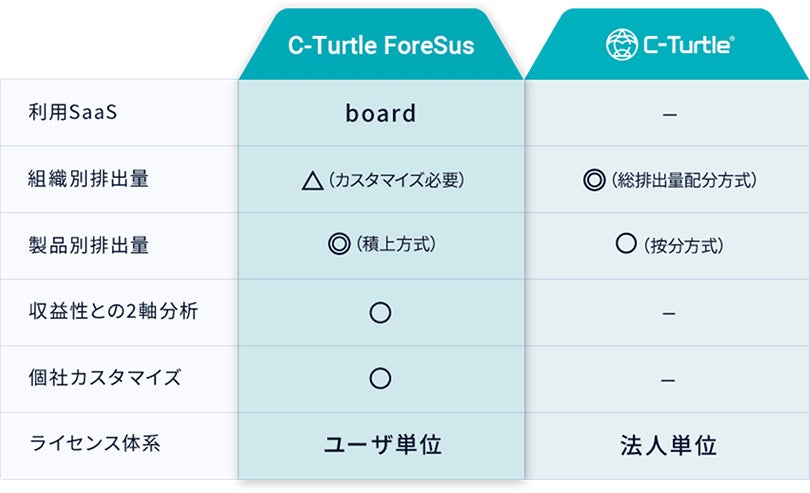Click the single circle next to 按分方式

coord(626,245)
